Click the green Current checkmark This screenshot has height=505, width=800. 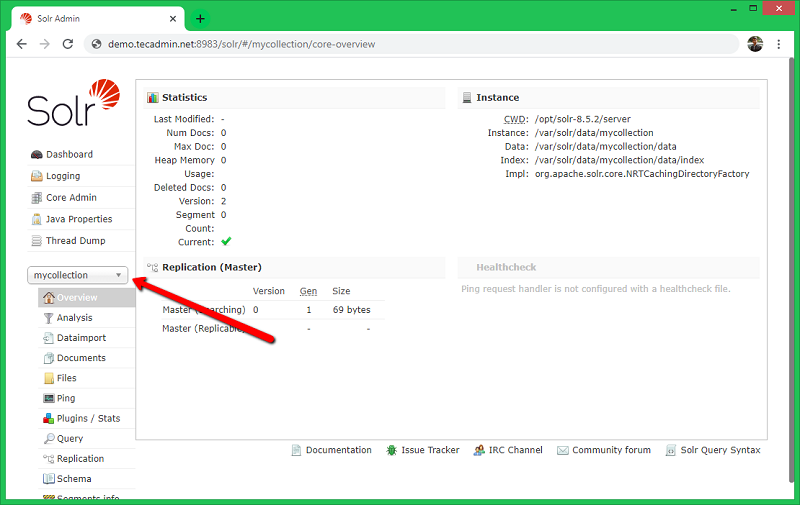click(226, 241)
